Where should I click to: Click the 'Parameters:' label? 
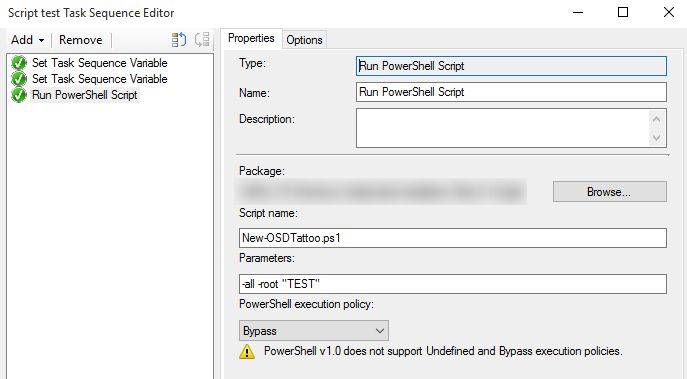click(267, 258)
